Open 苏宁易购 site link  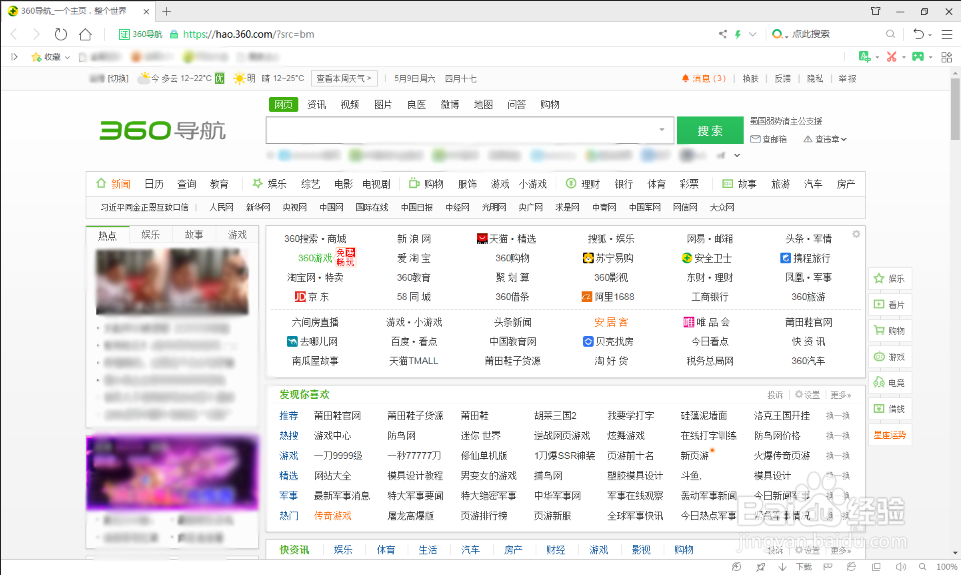point(608,258)
